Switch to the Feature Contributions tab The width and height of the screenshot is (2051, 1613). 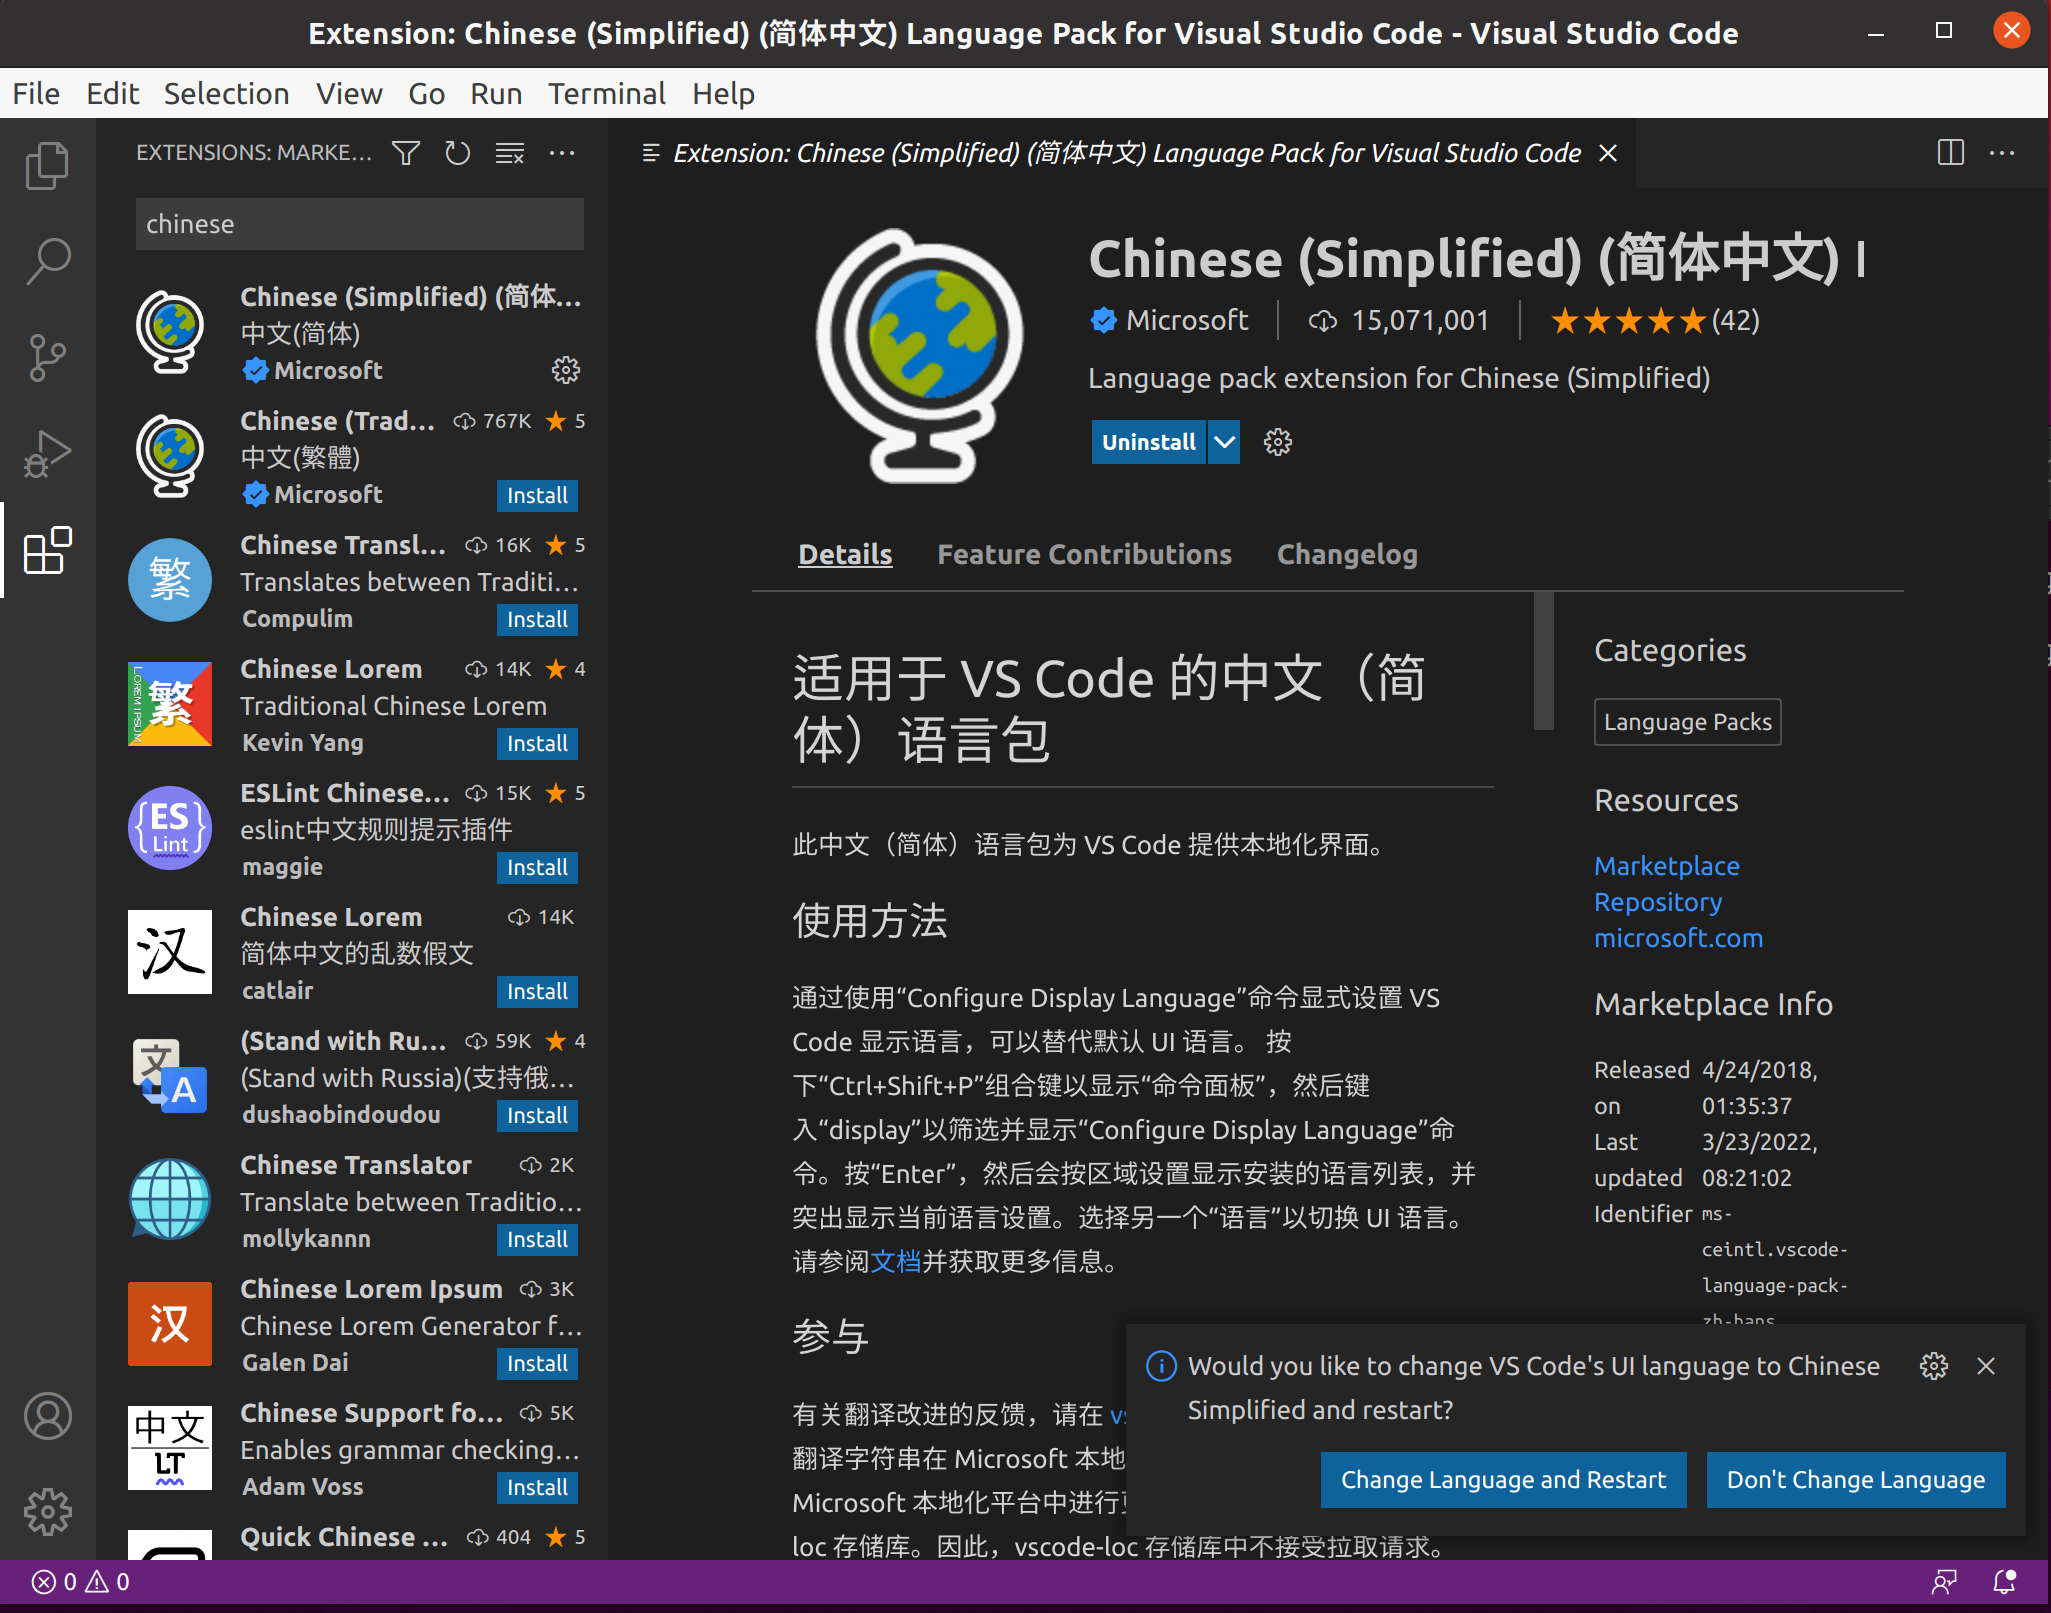[1084, 554]
